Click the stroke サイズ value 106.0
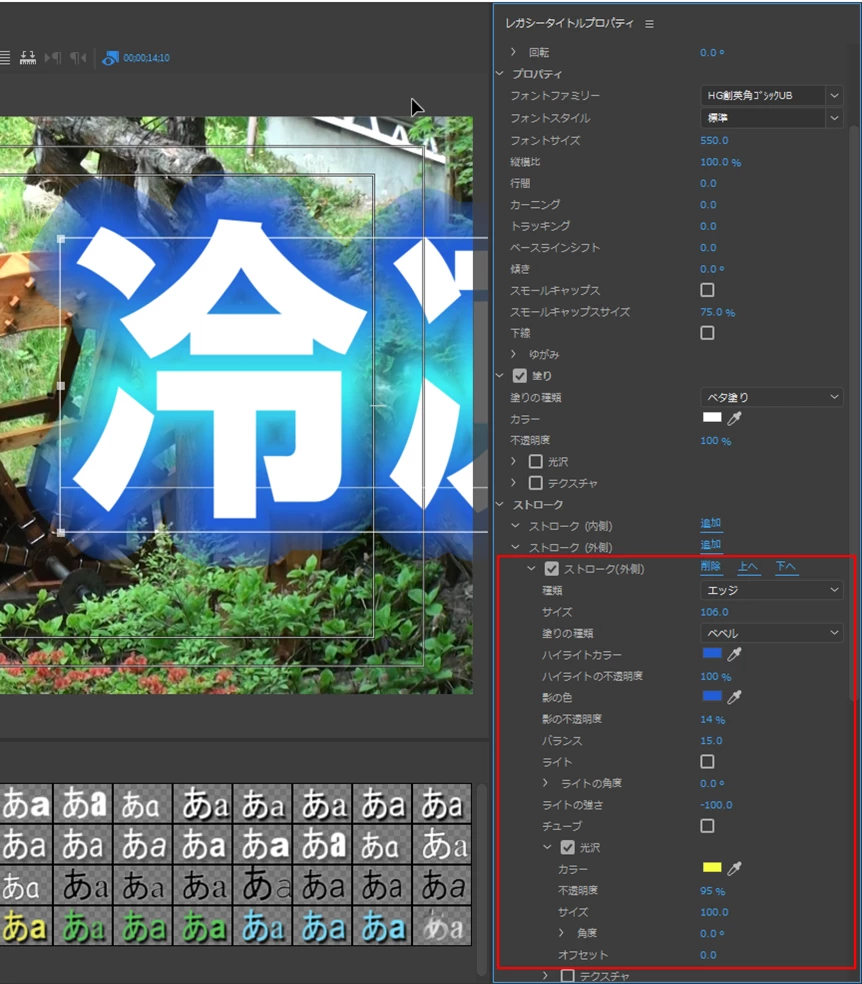The image size is (862, 984). click(x=715, y=612)
